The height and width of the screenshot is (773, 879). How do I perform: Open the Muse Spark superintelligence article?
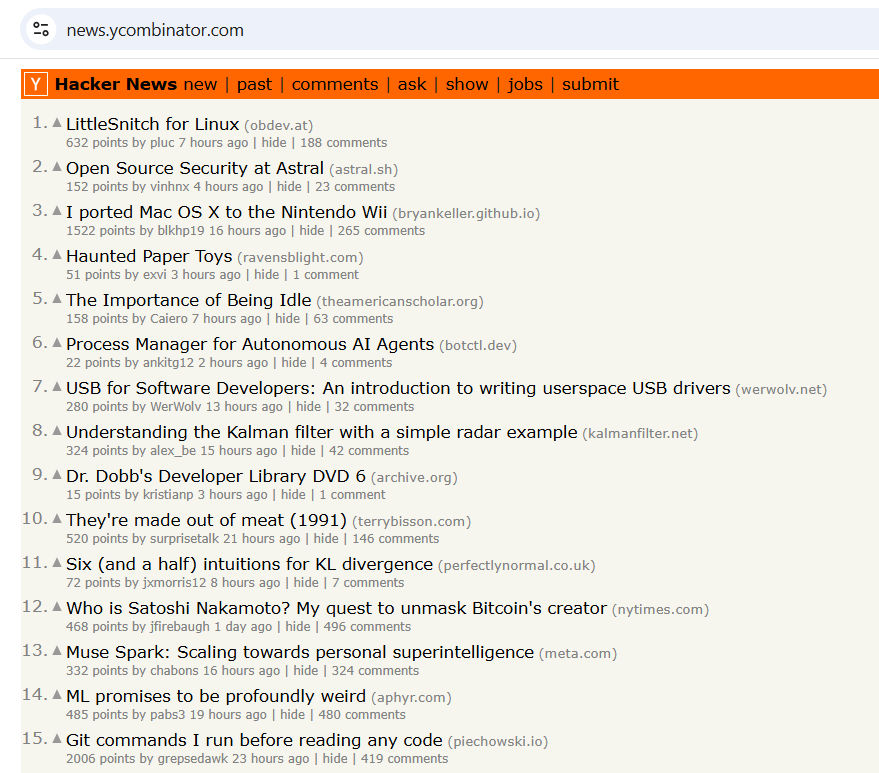[x=300, y=652]
